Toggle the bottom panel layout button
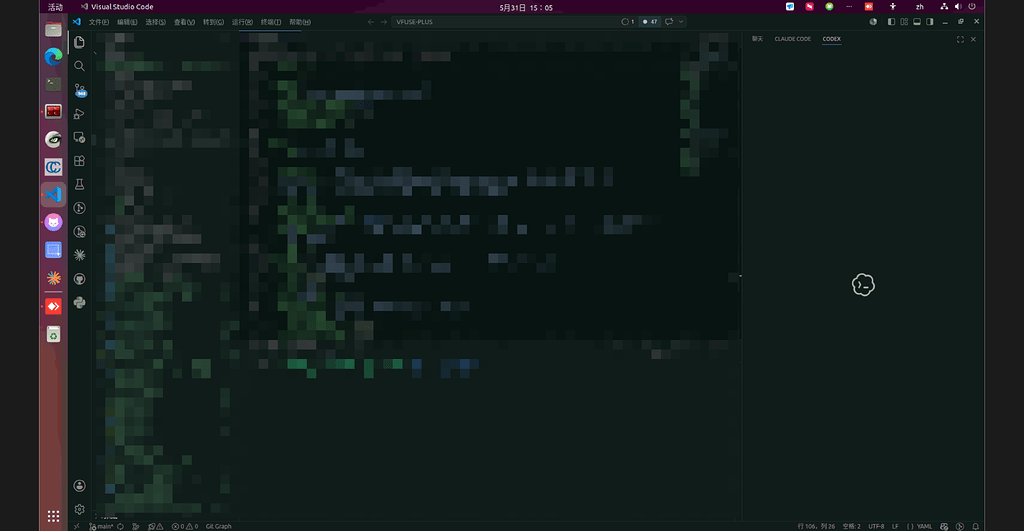Screen dimensions: 1024x531 click(917, 22)
